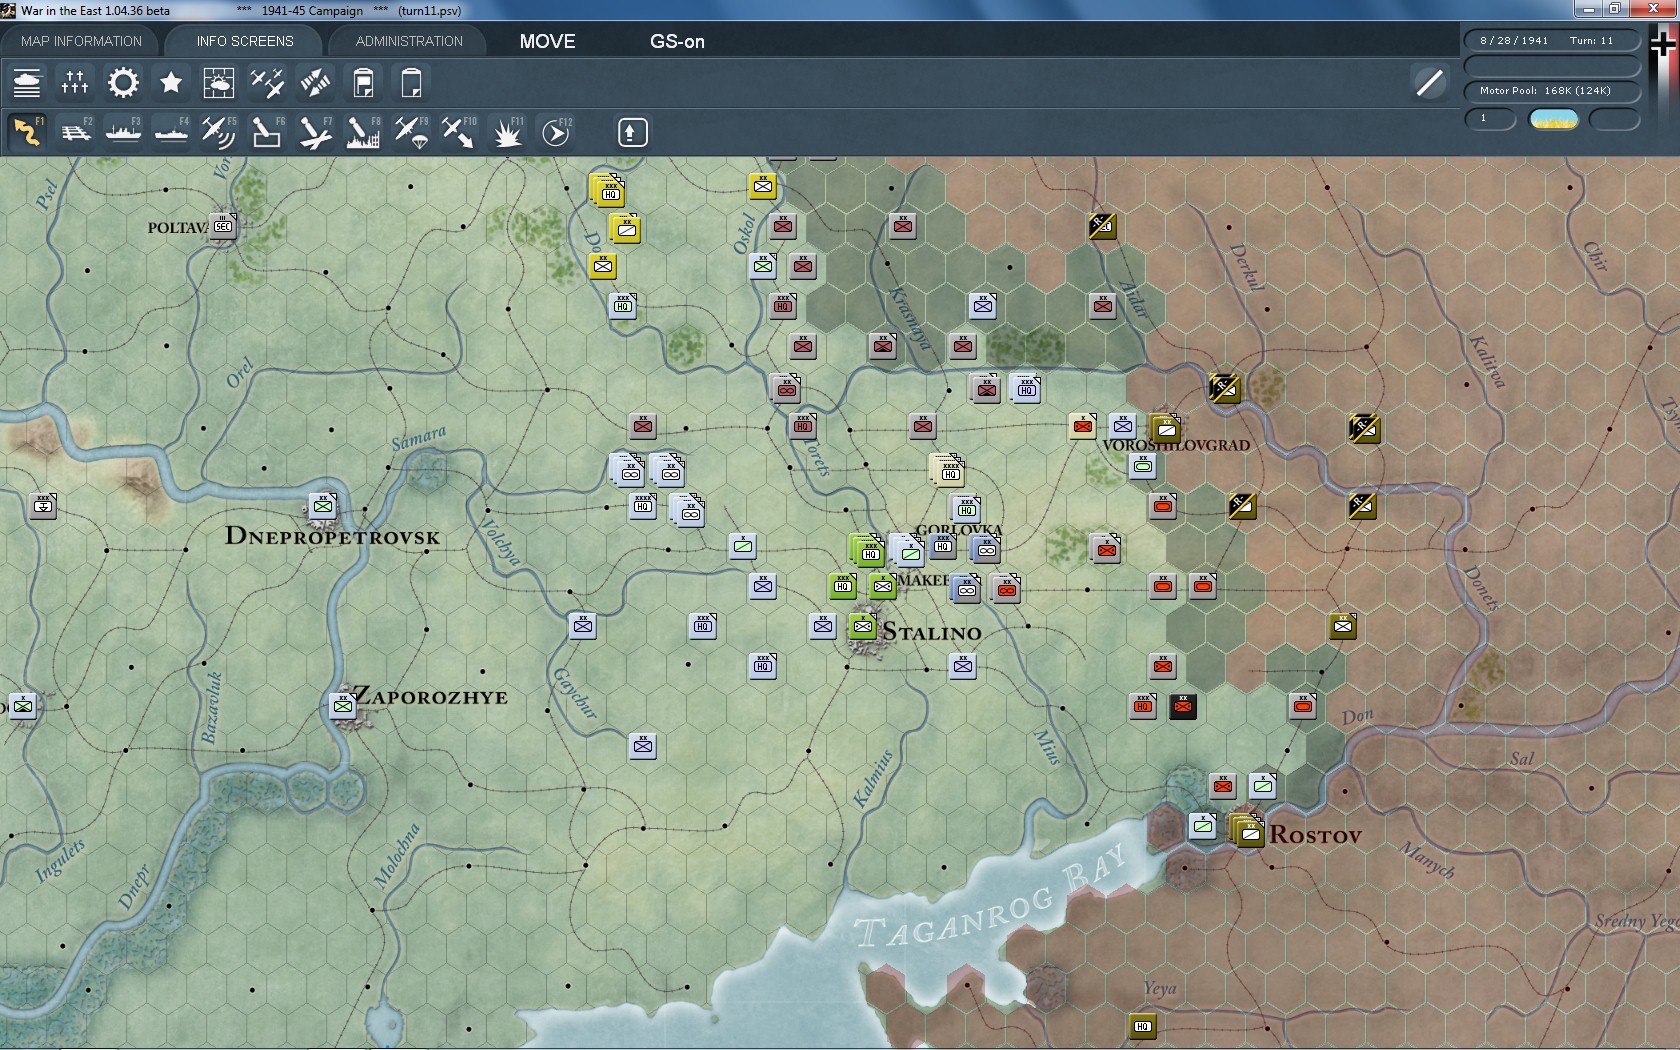Screen dimensions: 1680x1050
Task: Select the yellow unit stack at Rostov
Action: [x=1248, y=830]
